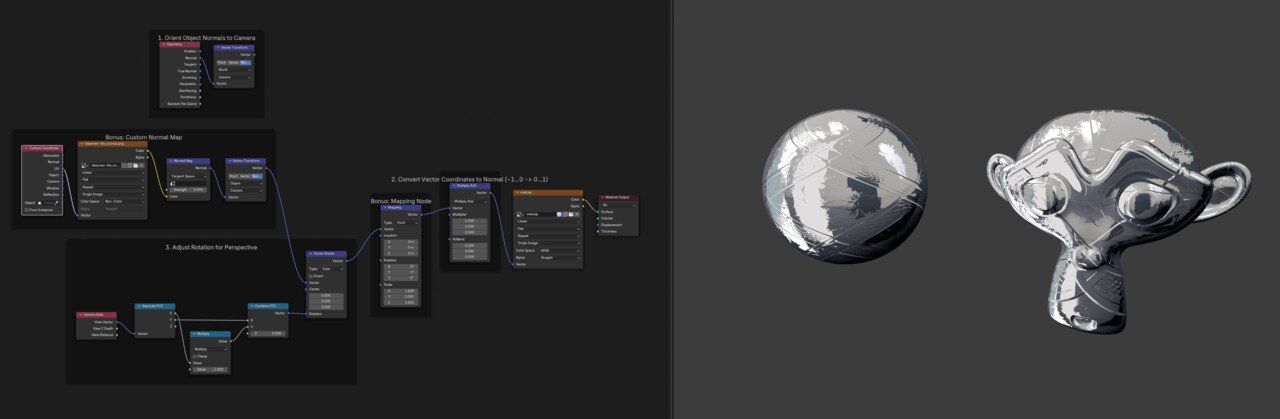Click open folder icon in dearven-tile_normal node
The image size is (1280, 419).
pyautogui.click(x=136, y=165)
